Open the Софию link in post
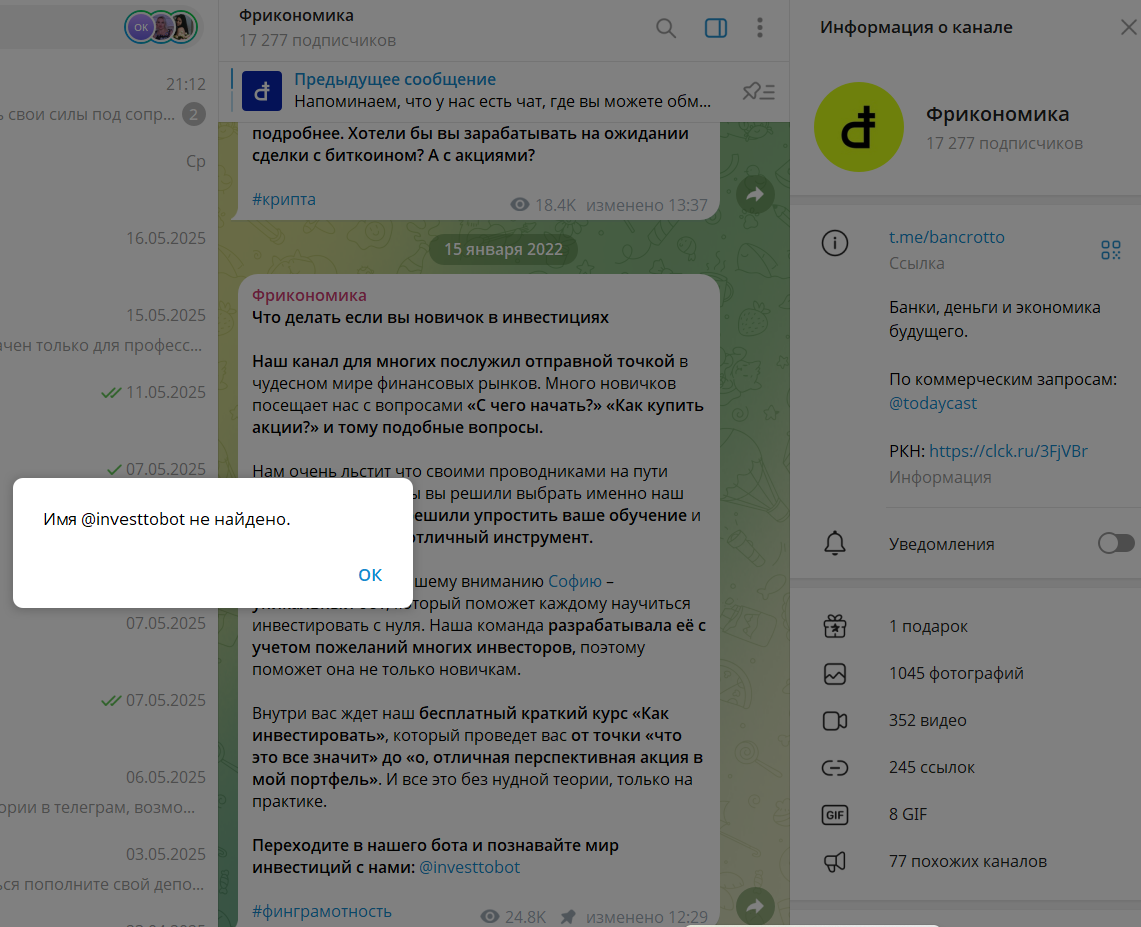The image size is (1141, 927). point(575,581)
